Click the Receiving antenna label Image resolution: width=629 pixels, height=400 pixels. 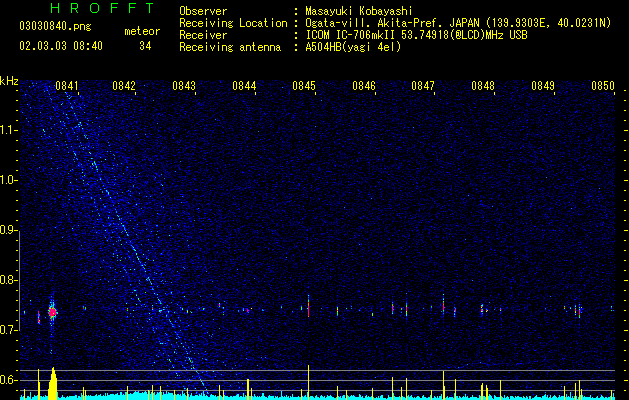[230, 47]
